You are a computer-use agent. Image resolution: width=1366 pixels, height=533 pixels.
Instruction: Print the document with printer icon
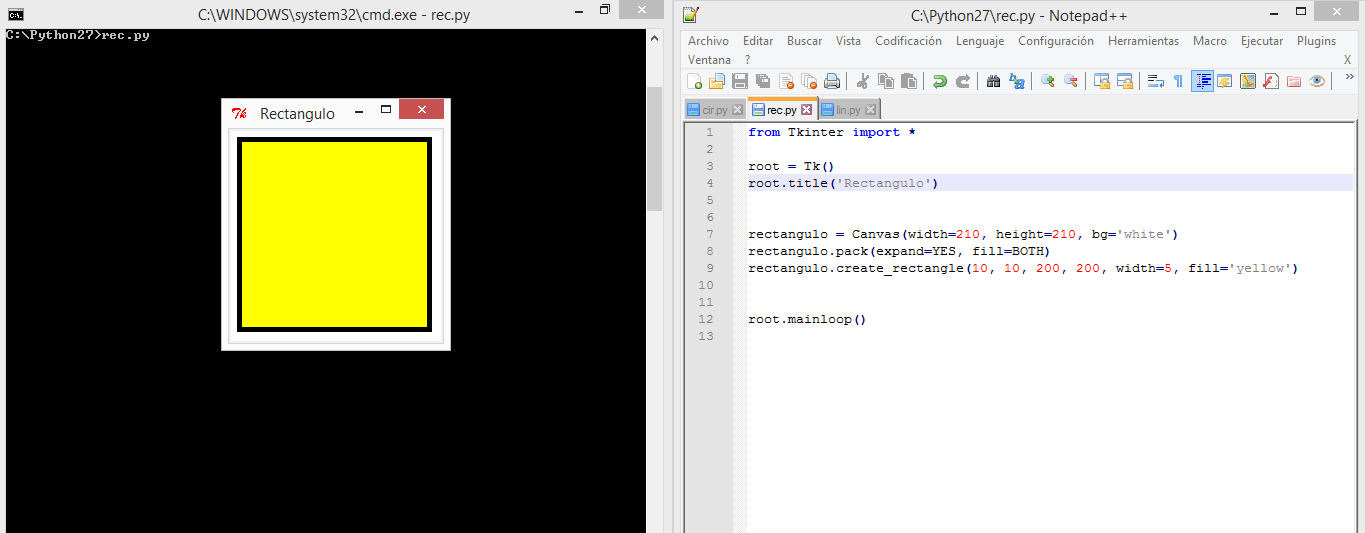click(x=832, y=82)
